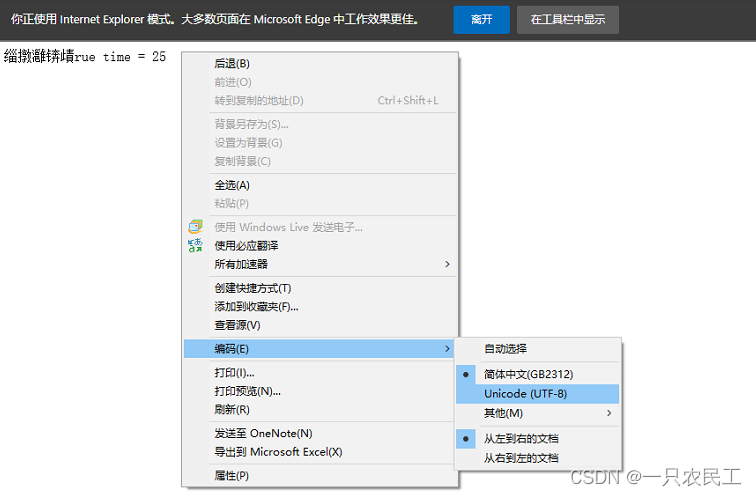Click the Windows Live mail icon
Viewport: 756px width, 496px height.
pos(195,227)
